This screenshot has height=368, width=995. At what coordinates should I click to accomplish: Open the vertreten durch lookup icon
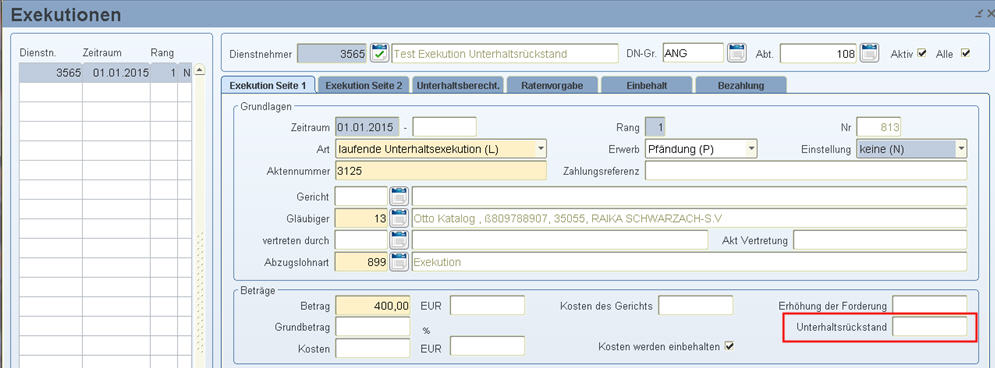(399, 240)
